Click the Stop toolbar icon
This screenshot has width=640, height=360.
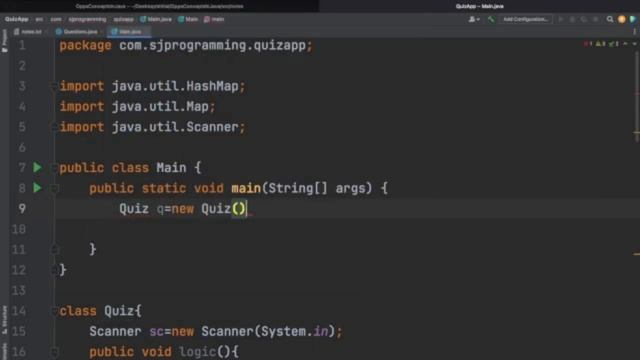click(x=596, y=19)
